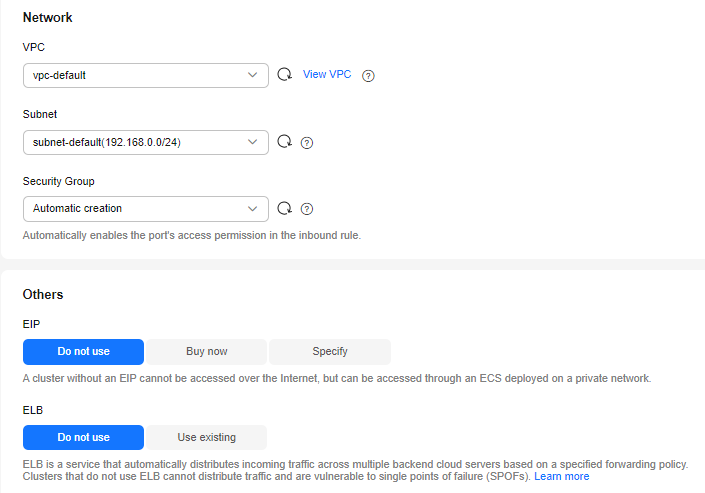Open the Learn more link about ELB
705x493 pixels.
click(561, 477)
